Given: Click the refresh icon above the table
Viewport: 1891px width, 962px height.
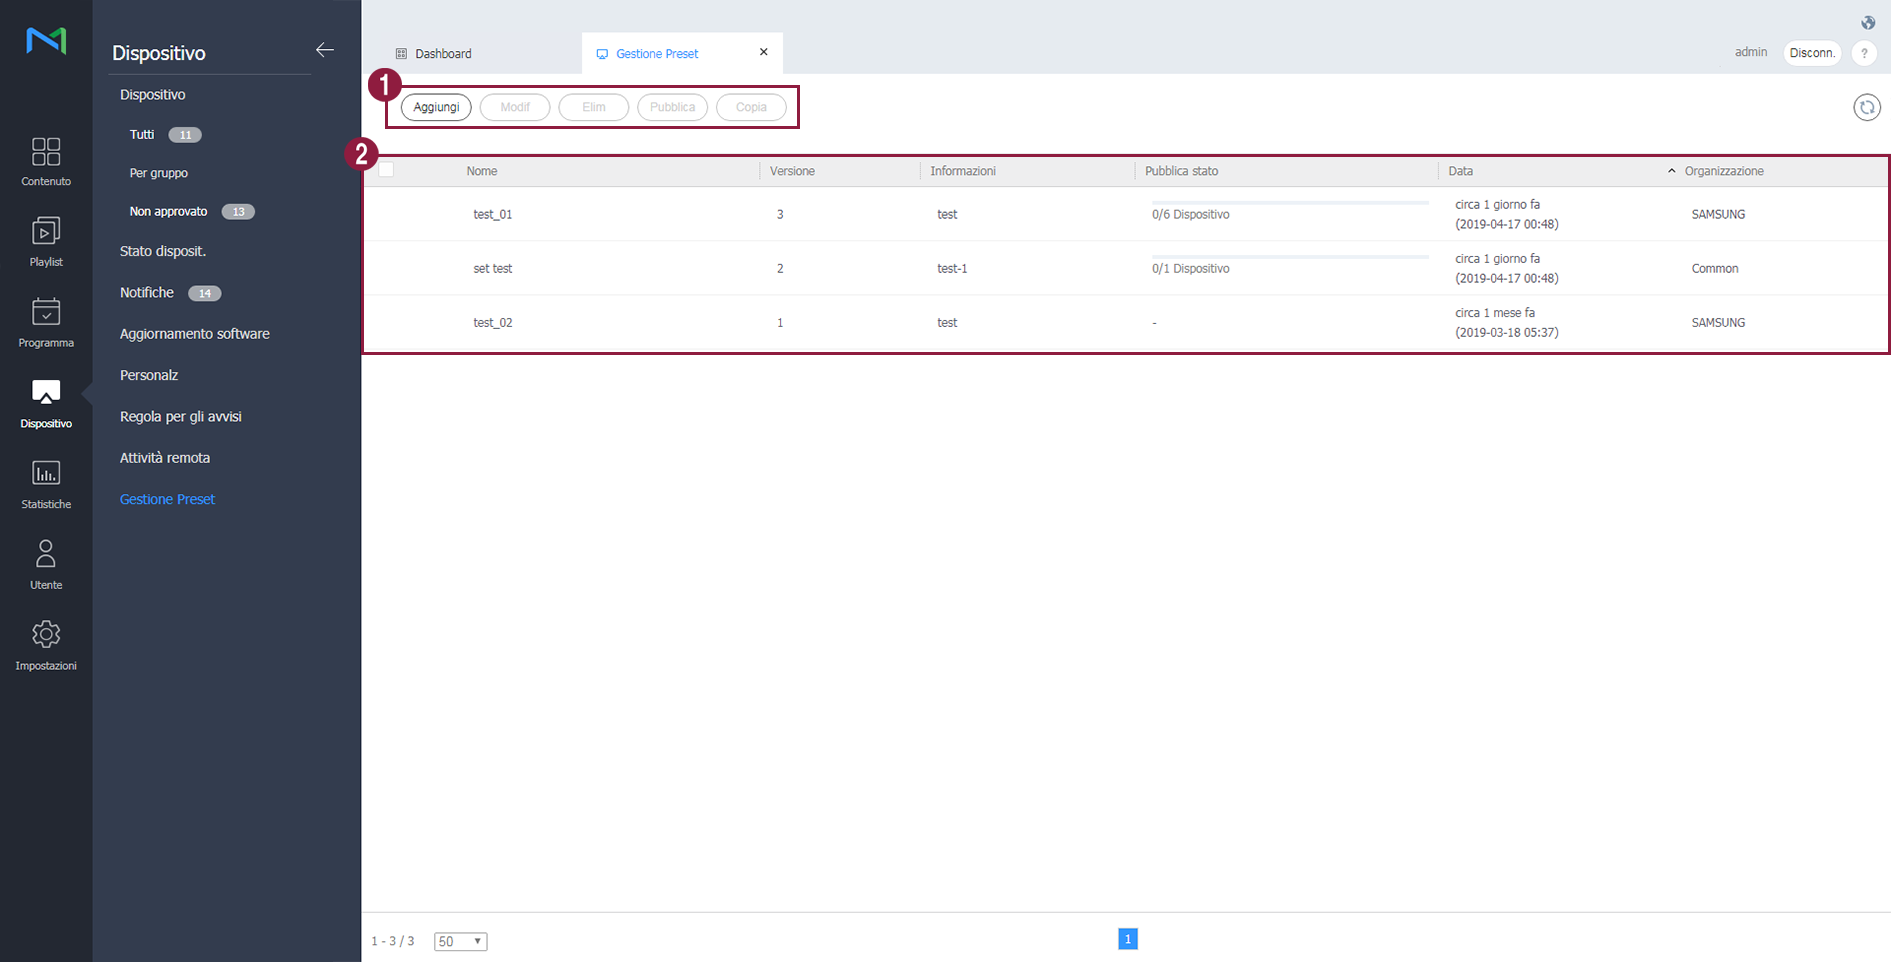Looking at the screenshot, I should coord(1866,107).
